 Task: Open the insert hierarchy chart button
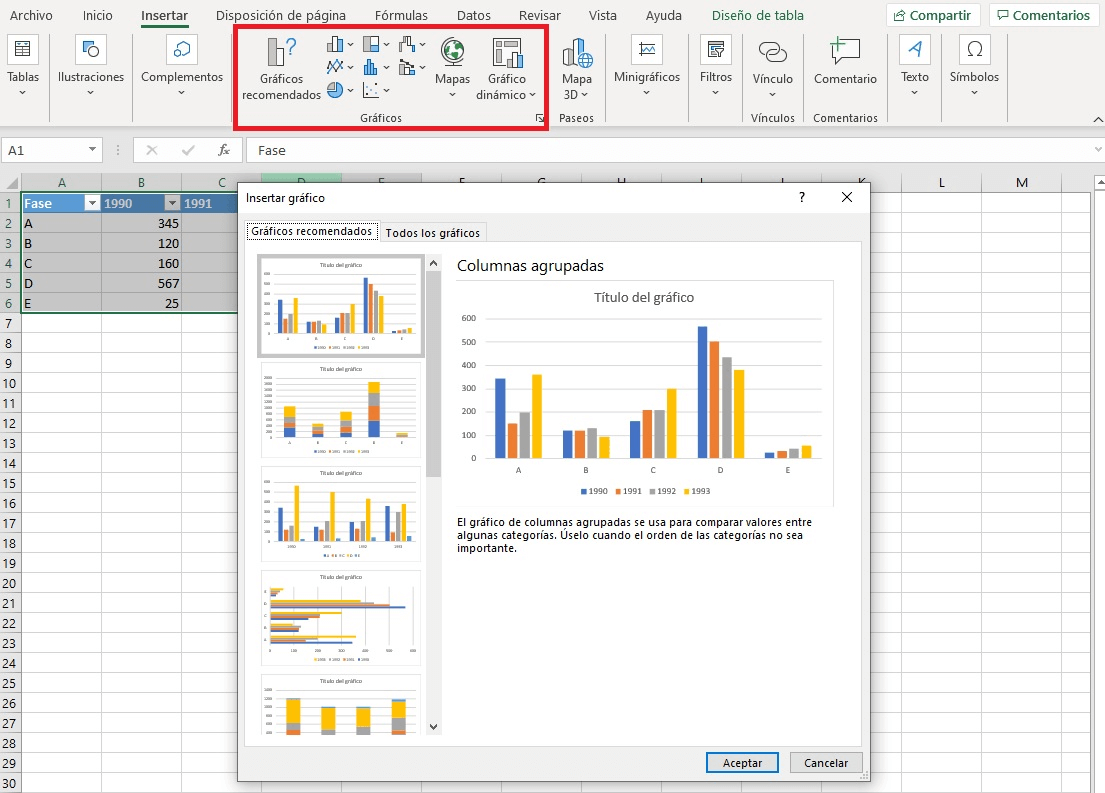[376, 45]
